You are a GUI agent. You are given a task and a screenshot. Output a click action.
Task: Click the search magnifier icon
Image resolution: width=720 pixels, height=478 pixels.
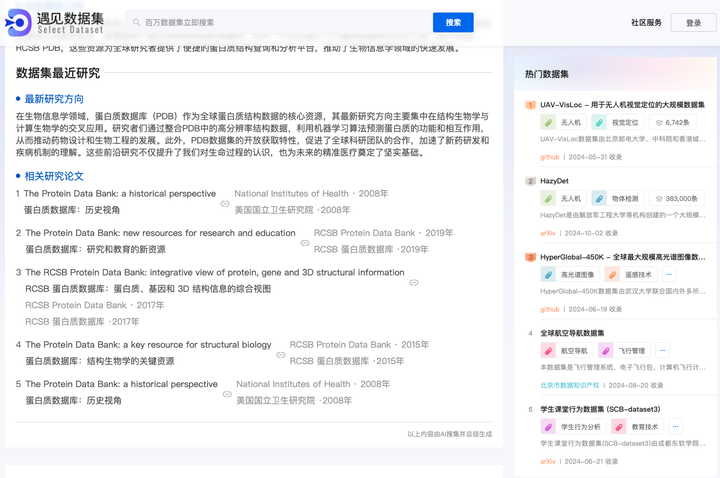(x=136, y=22)
